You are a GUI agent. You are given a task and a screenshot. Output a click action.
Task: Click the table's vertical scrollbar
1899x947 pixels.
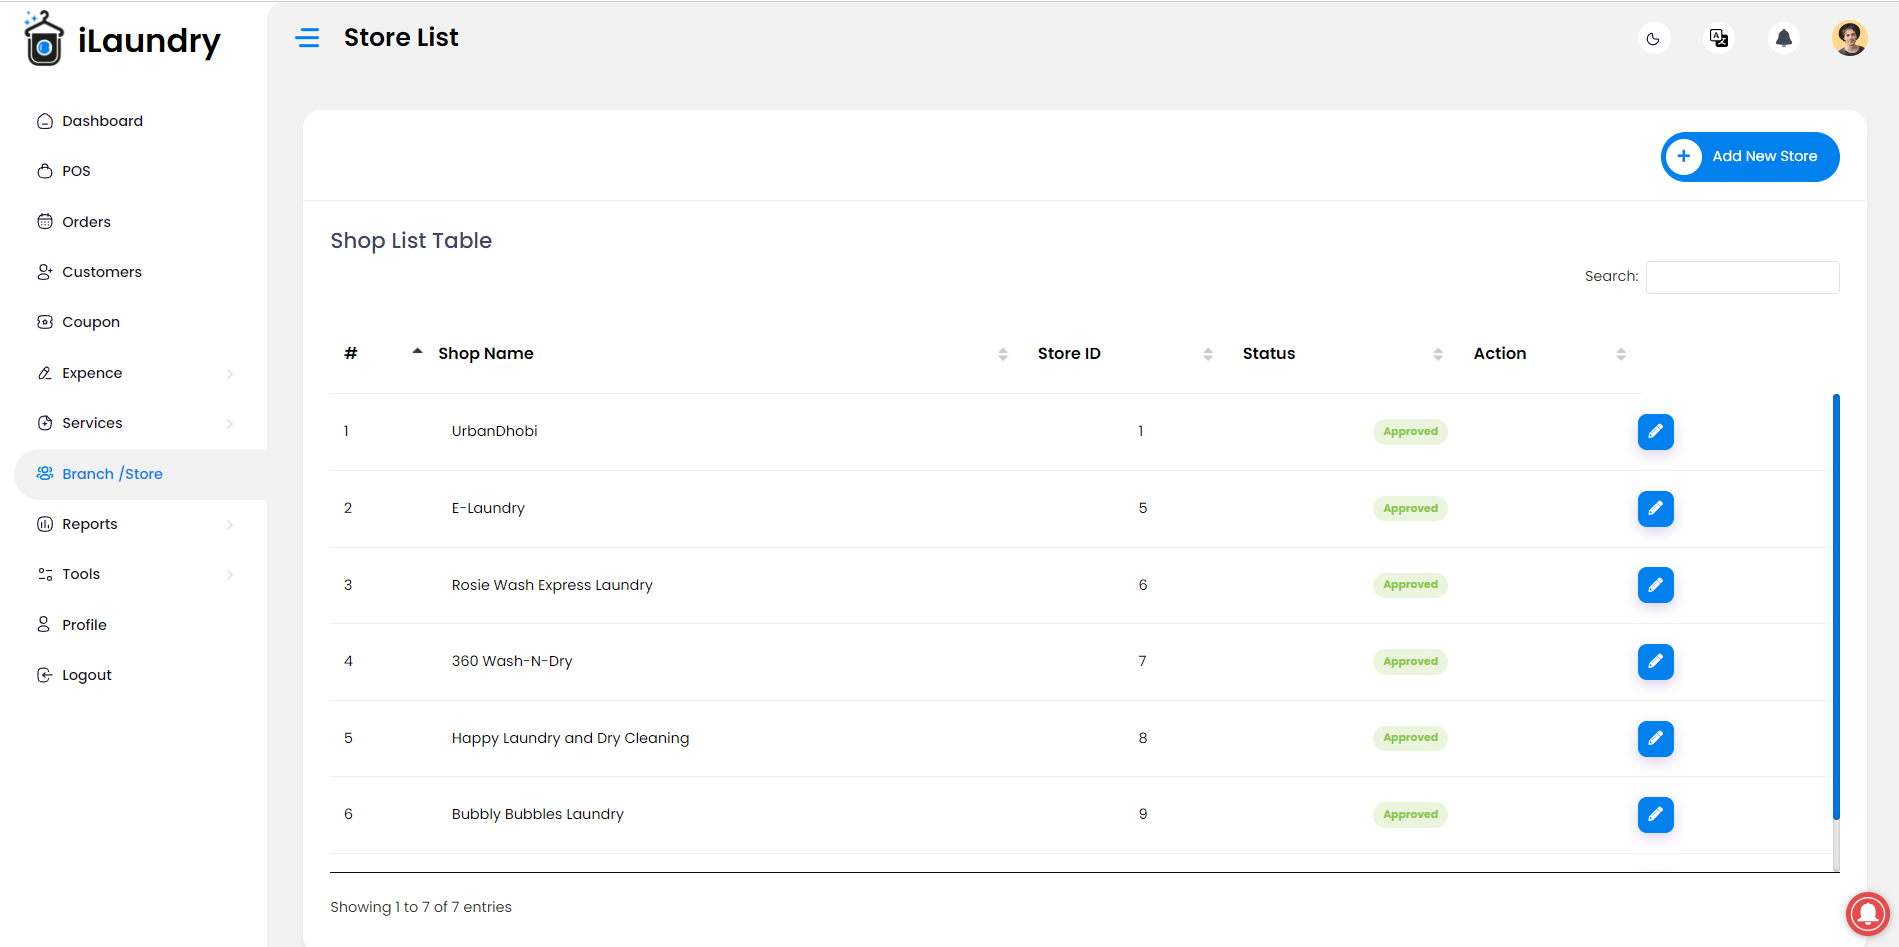1836,607
